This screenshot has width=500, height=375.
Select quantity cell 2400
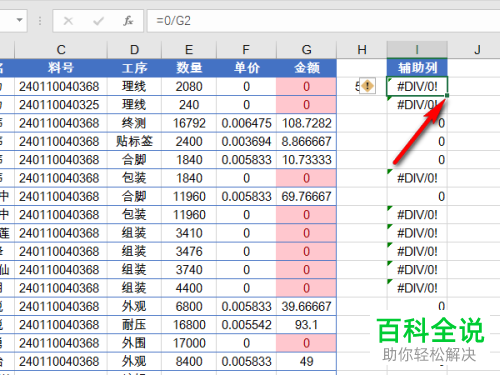(x=189, y=141)
